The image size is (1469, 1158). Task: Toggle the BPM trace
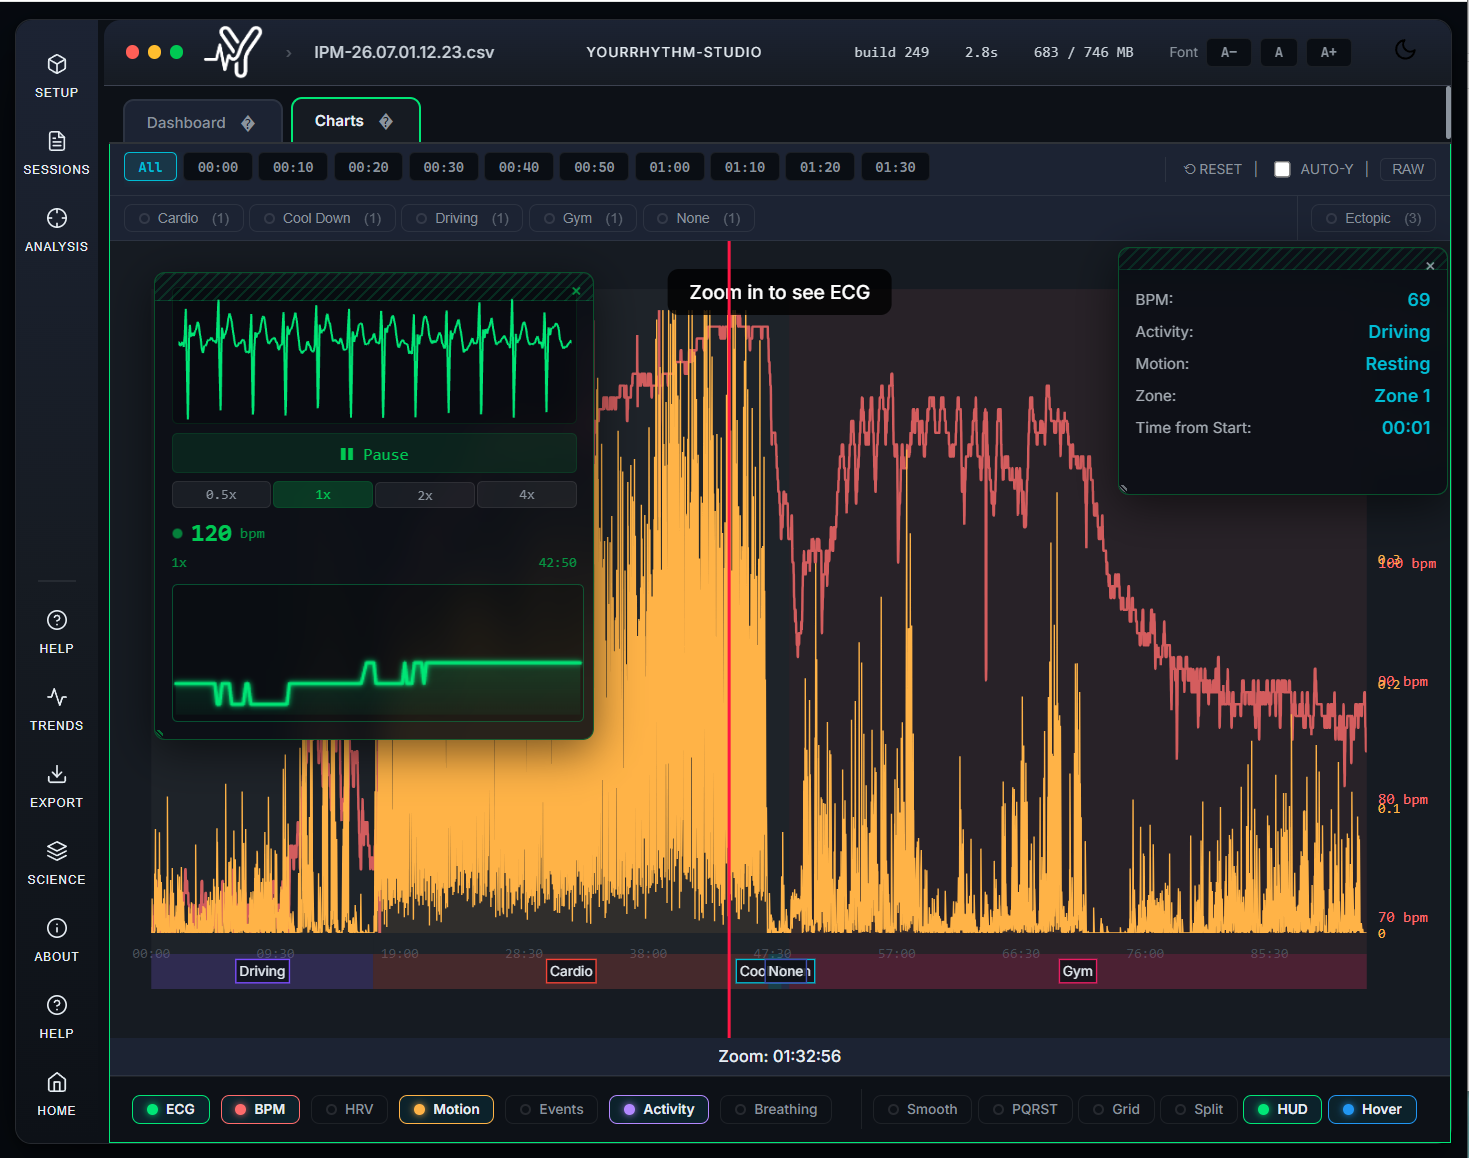(260, 1109)
